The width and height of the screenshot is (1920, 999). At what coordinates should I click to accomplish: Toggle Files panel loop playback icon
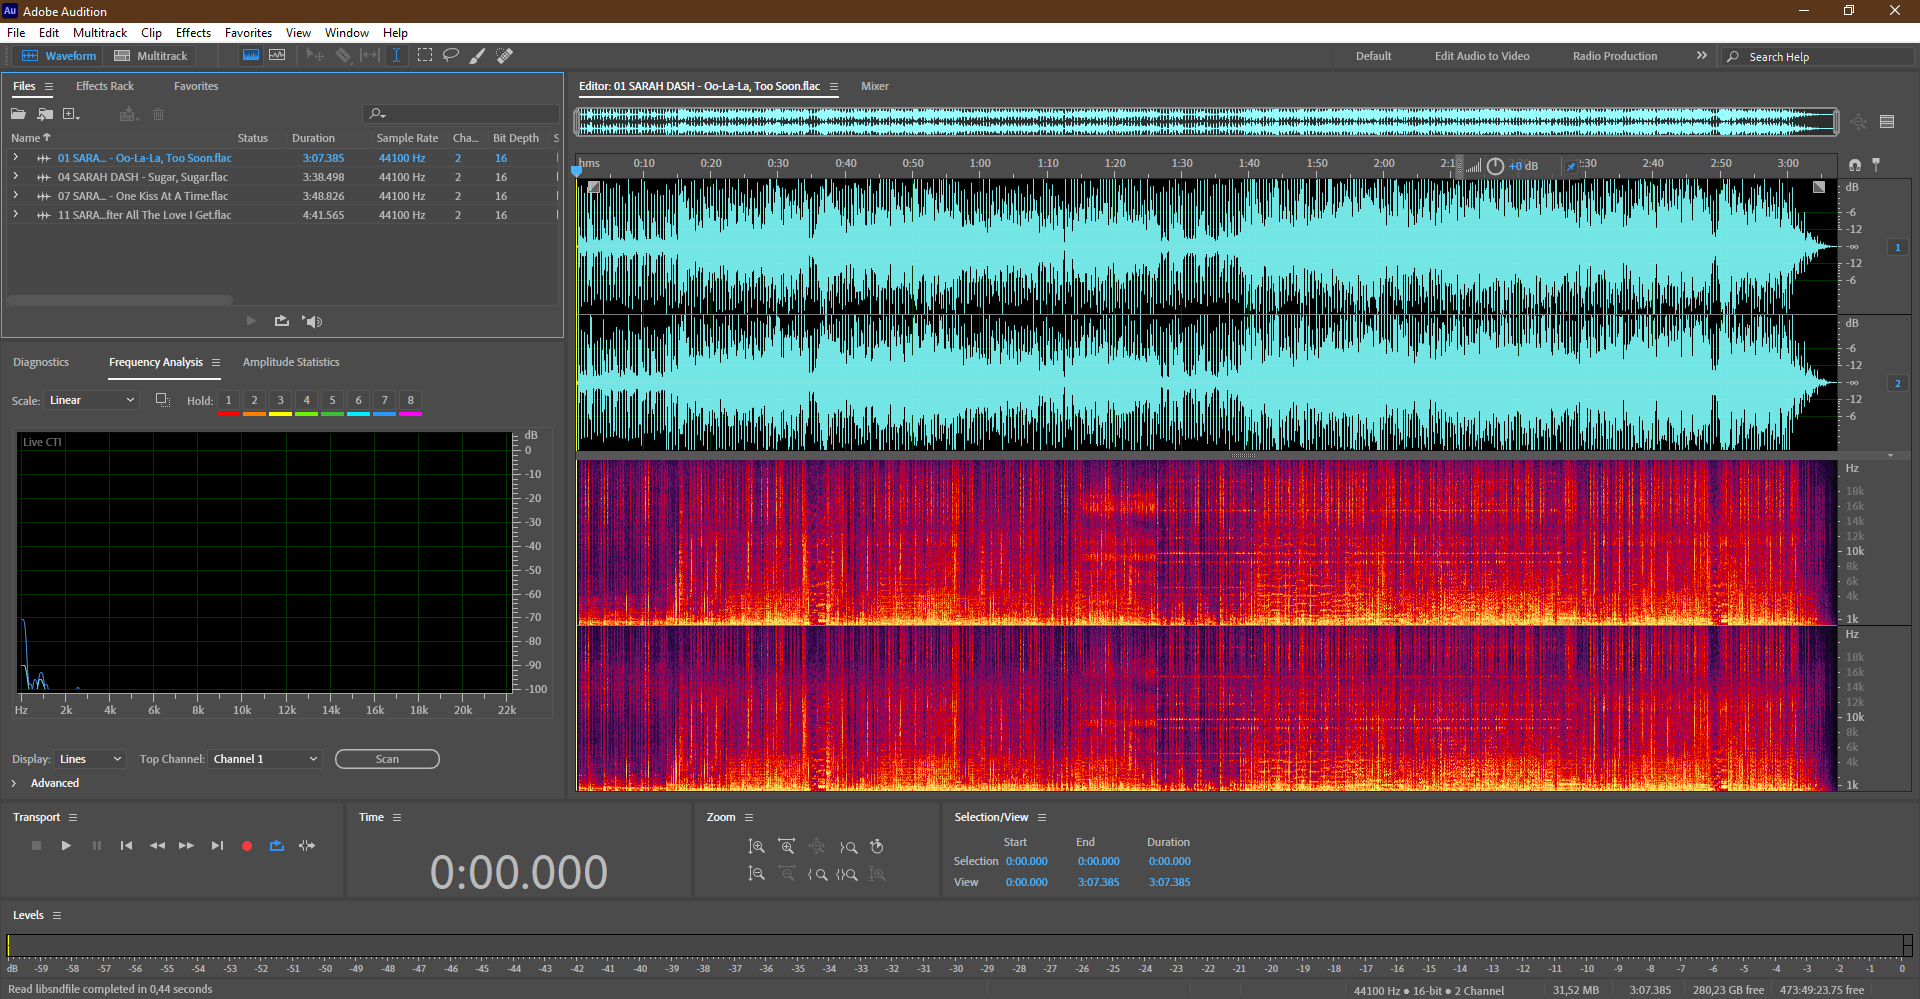pos(282,321)
